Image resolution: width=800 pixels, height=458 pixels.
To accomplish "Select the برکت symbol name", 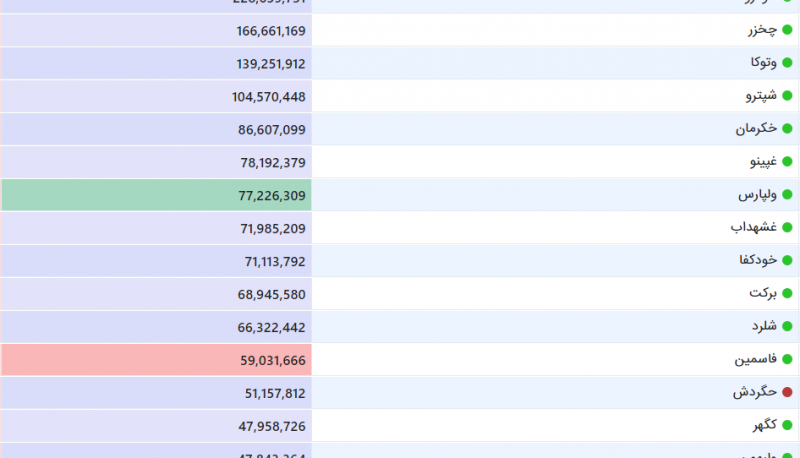I will coord(763,293).
